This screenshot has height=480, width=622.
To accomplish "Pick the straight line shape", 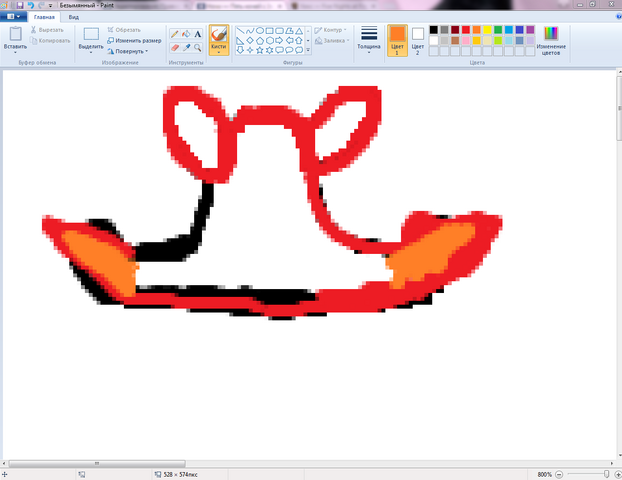I will pyautogui.click(x=240, y=31).
